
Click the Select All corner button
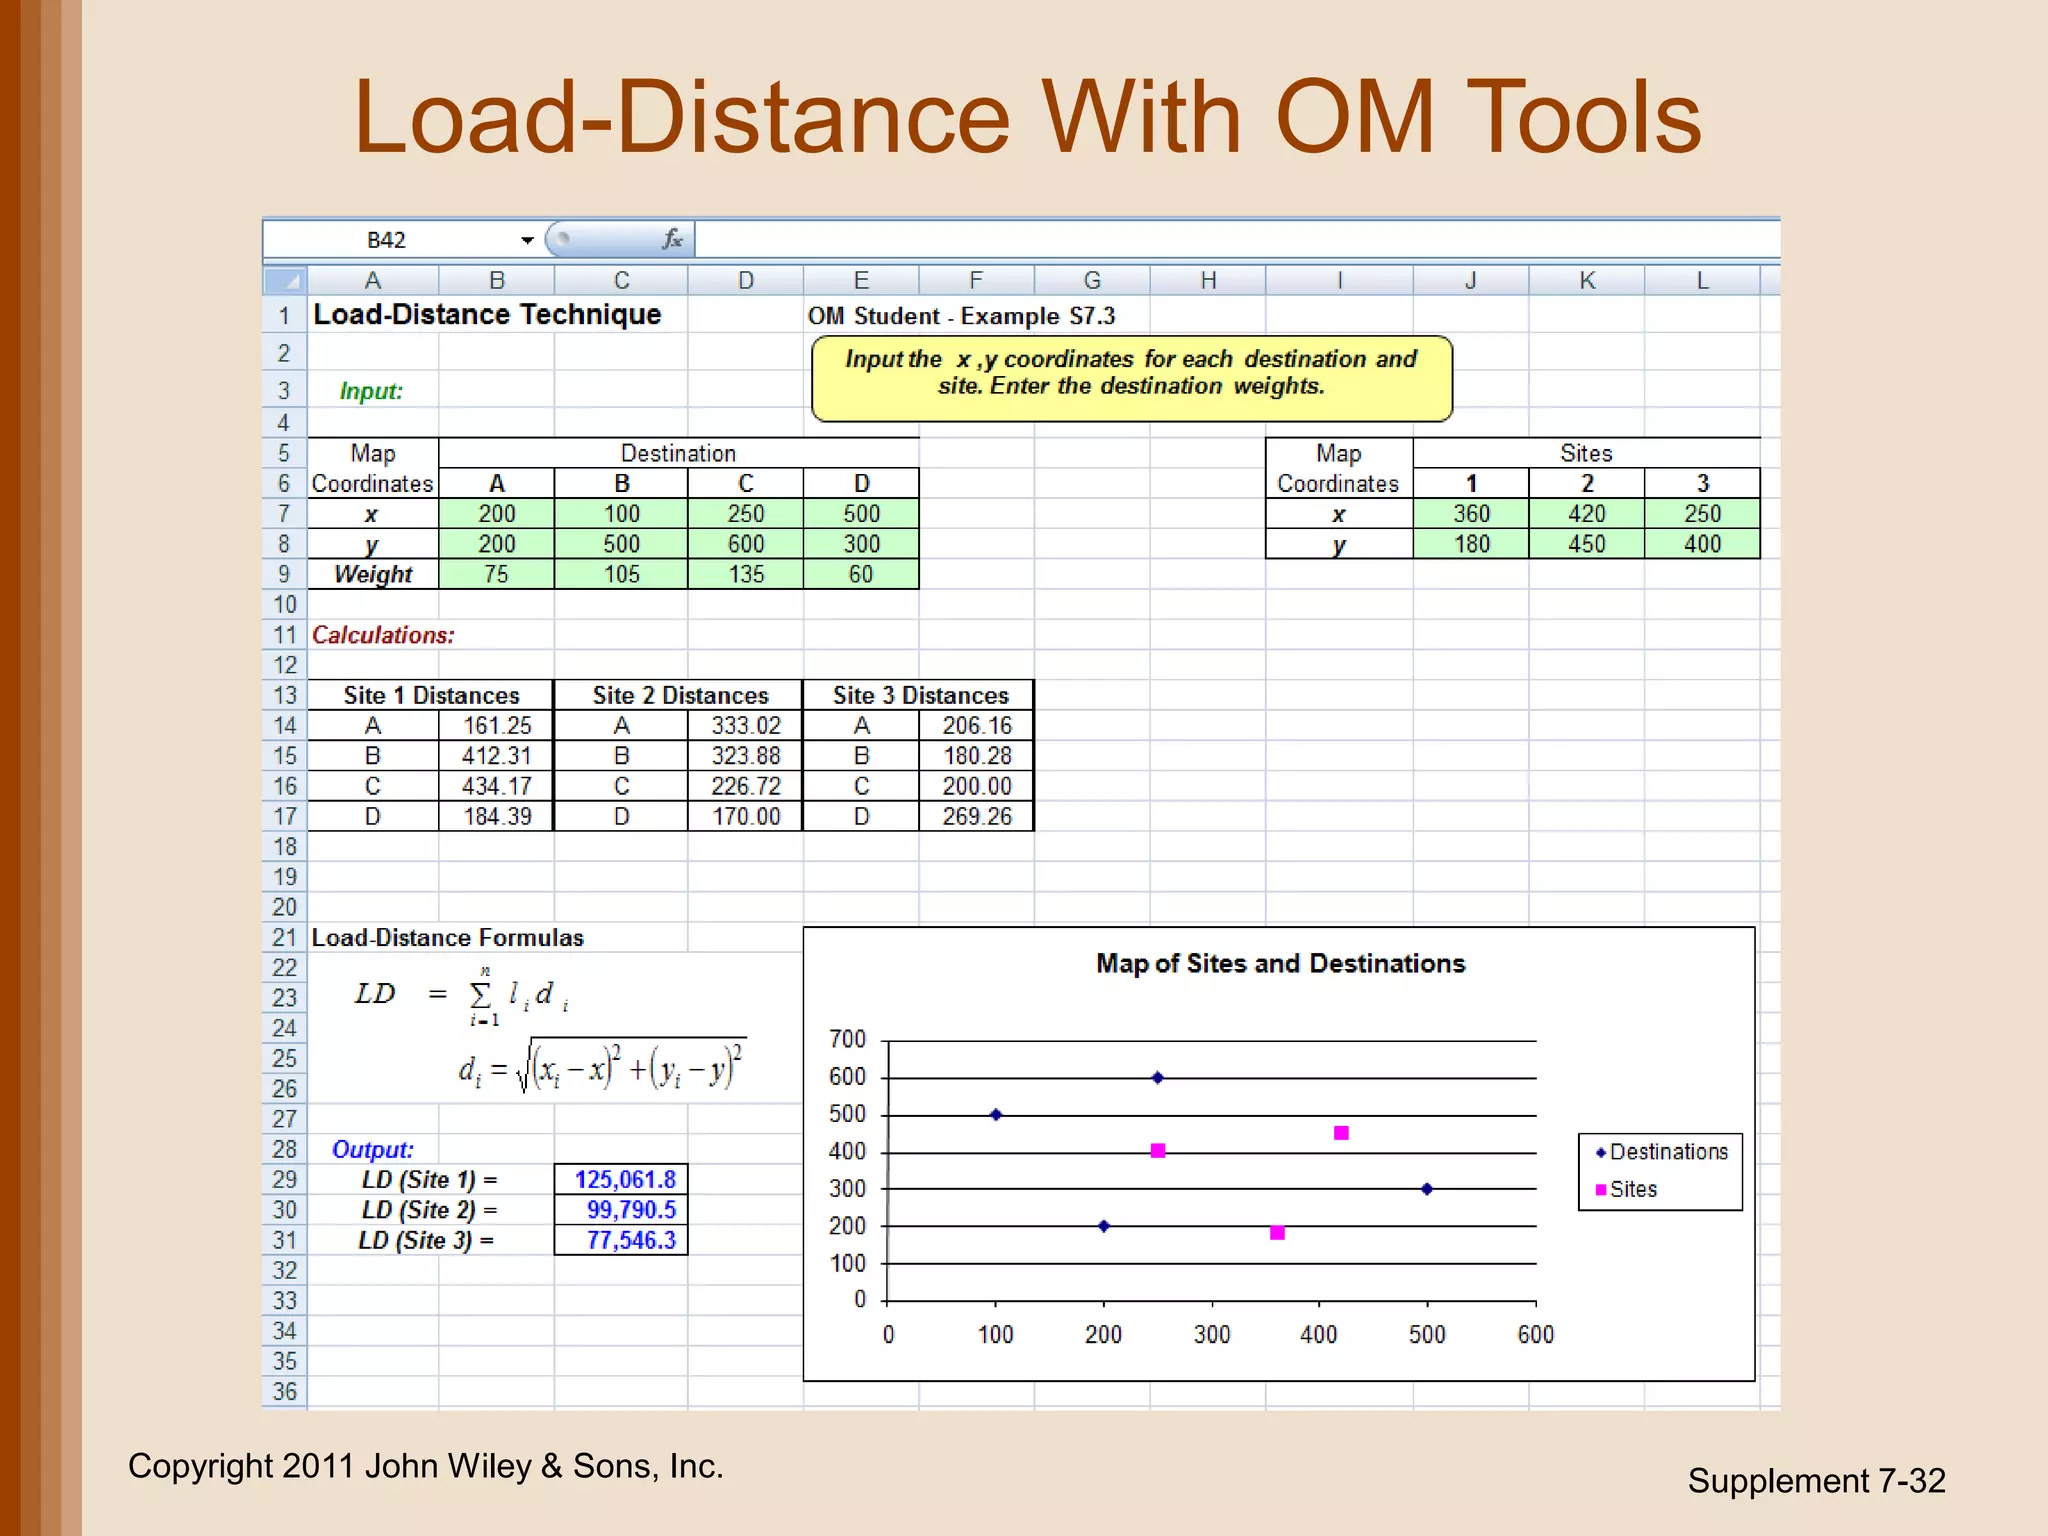tap(284, 281)
